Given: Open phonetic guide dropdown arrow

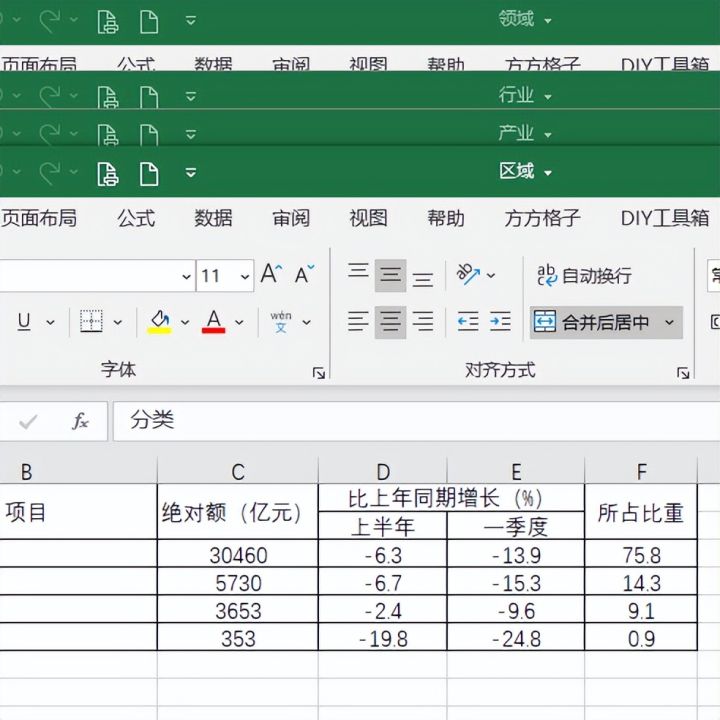Looking at the screenshot, I should [306, 322].
